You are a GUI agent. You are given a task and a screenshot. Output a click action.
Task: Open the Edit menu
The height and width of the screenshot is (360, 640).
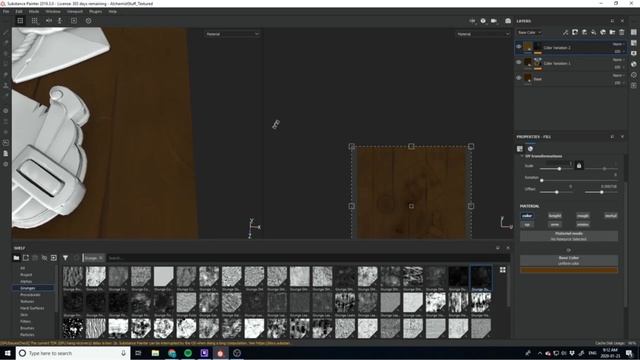(x=19, y=11)
